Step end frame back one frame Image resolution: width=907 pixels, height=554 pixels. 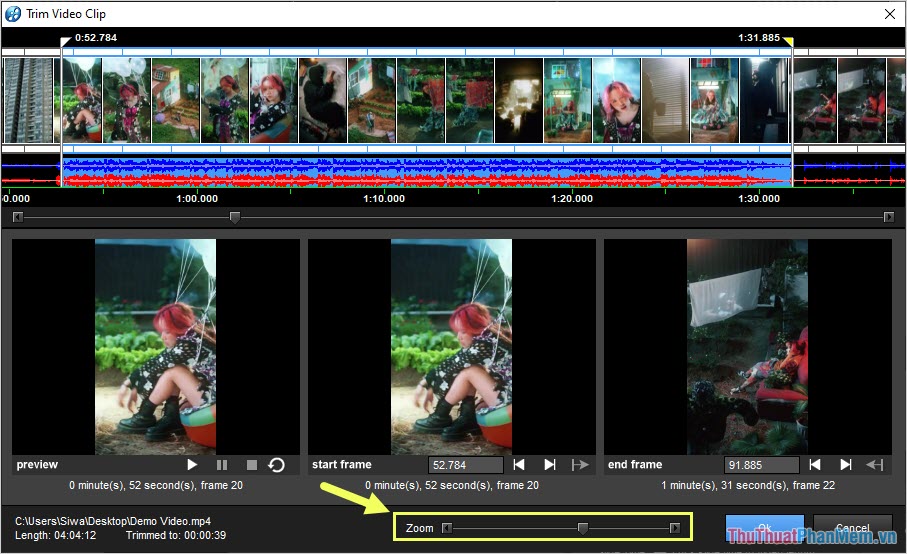click(815, 464)
